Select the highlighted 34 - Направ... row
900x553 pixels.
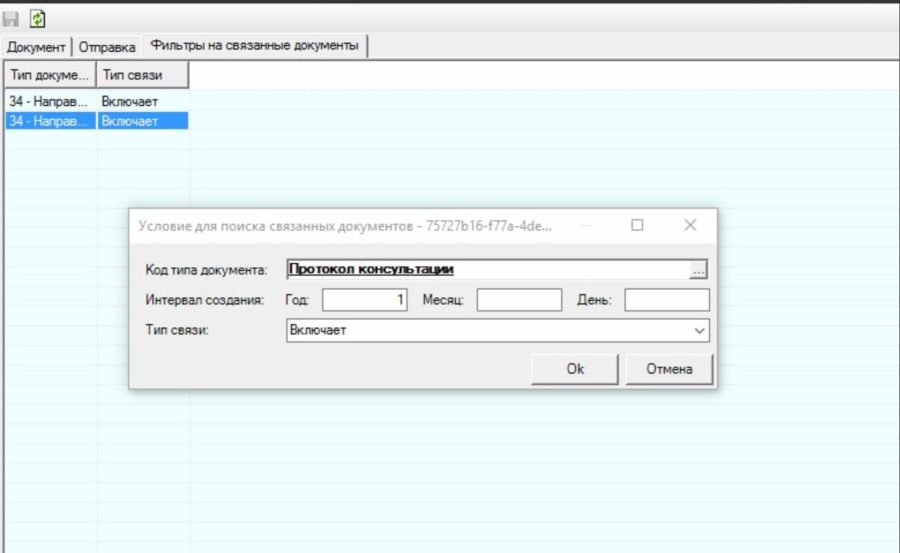50,121
